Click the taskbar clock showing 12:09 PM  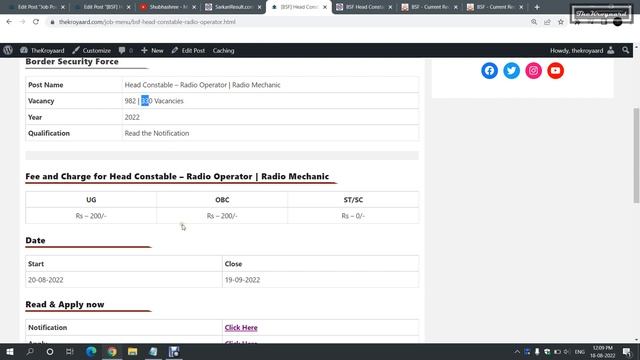coord(602,351)
